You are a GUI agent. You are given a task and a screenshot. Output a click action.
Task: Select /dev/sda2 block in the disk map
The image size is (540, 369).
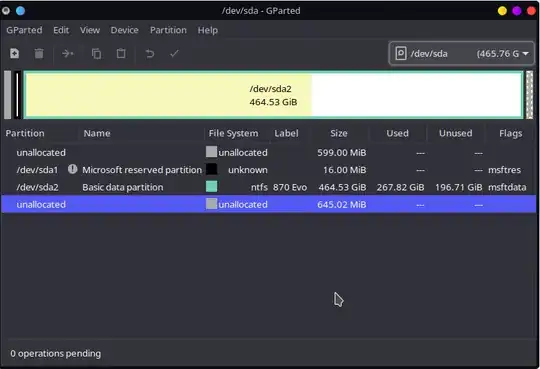coord(273,95)
